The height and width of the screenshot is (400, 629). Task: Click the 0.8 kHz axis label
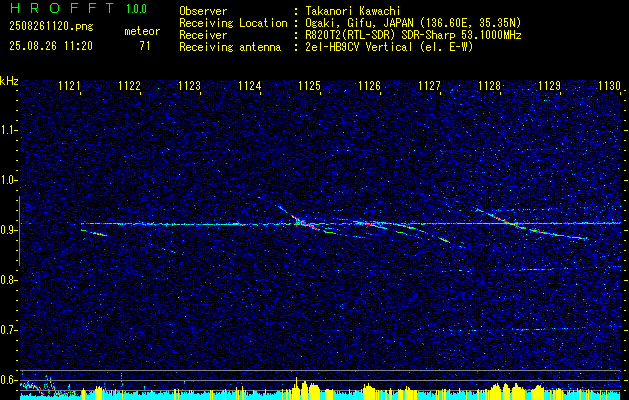click(7, 280)
